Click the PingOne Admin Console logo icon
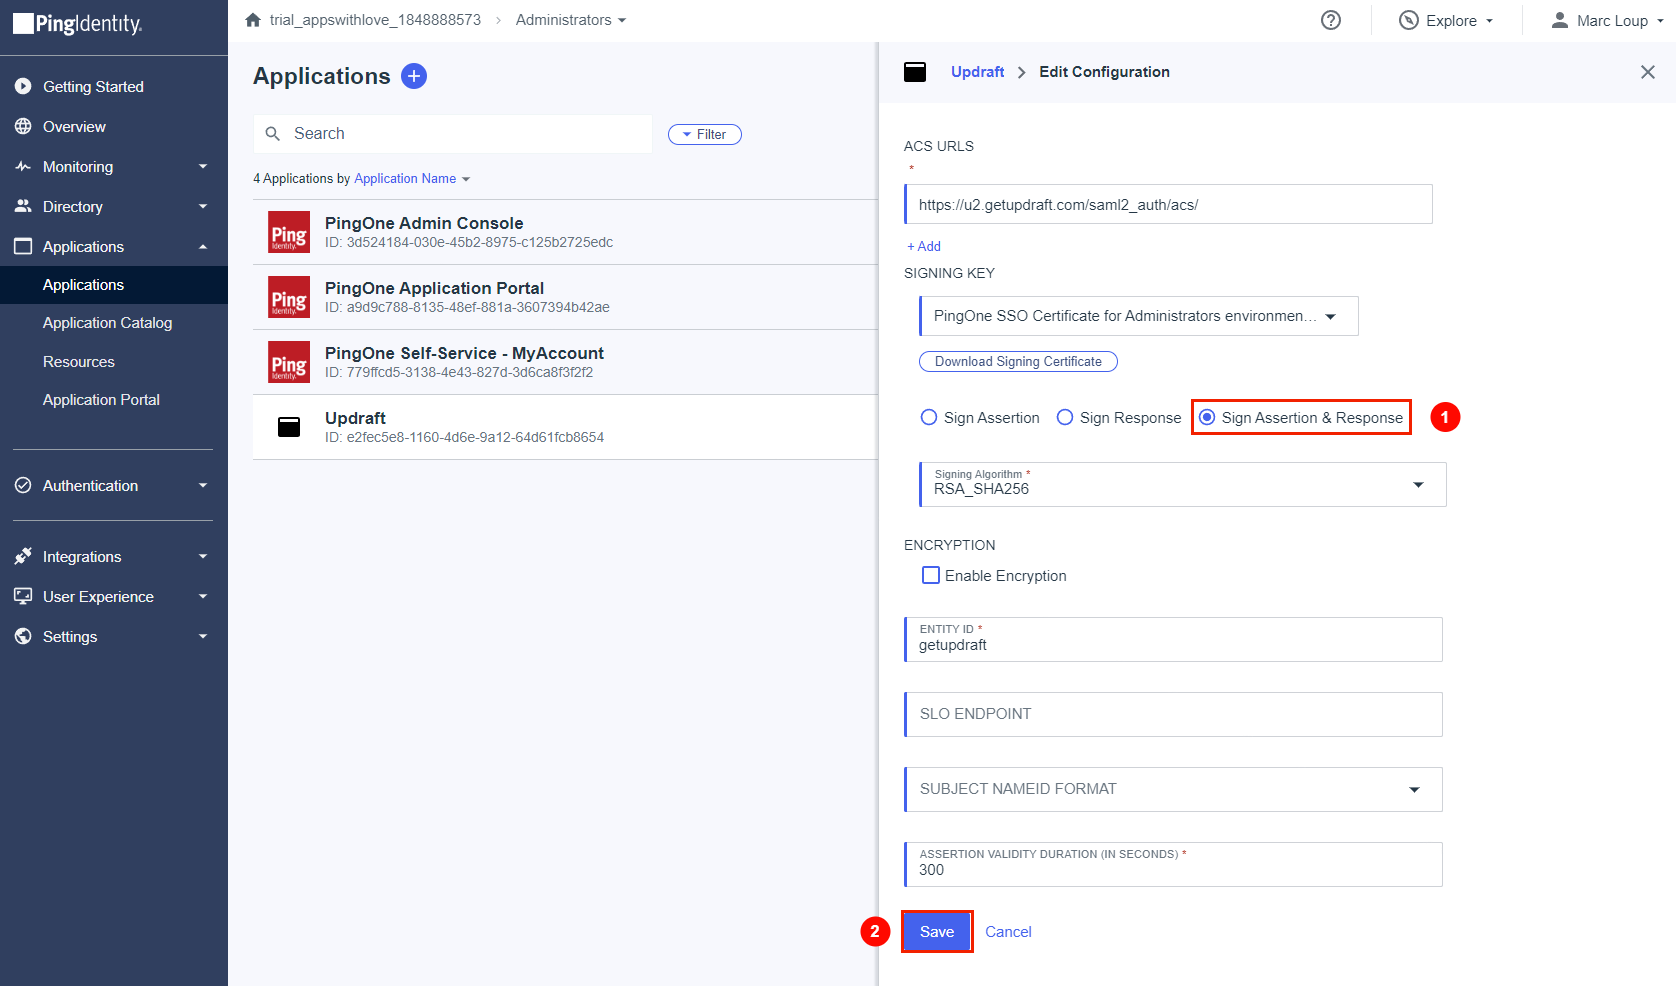Viewport: 1676px width, 986px height. coord(289,232)
